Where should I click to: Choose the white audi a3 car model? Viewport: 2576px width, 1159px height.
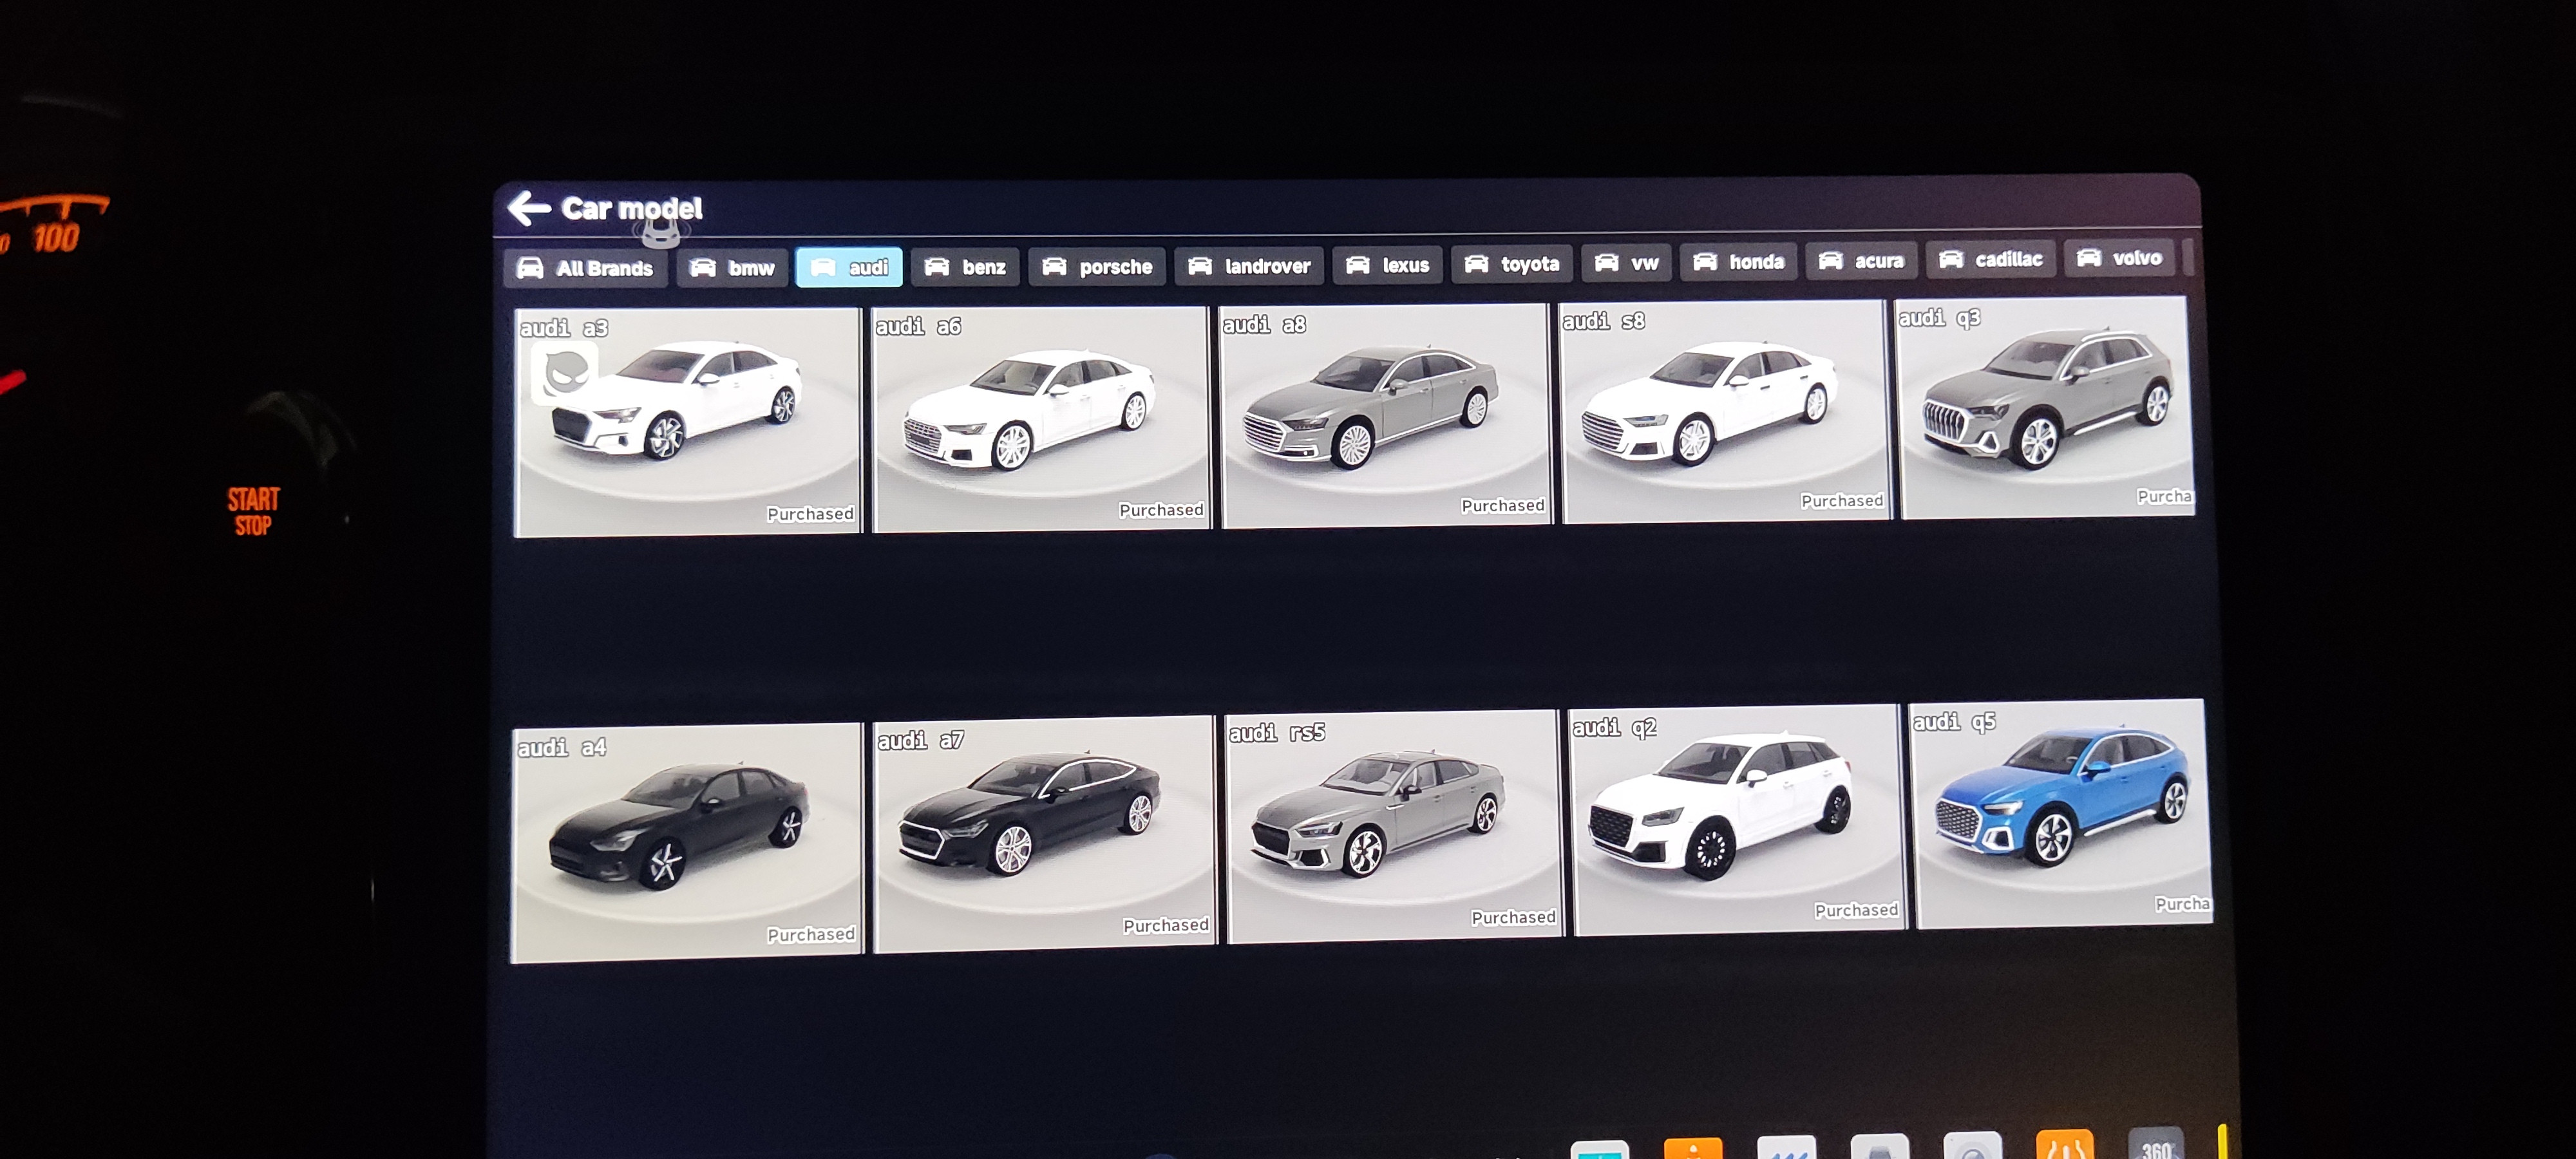click(688, 422)
